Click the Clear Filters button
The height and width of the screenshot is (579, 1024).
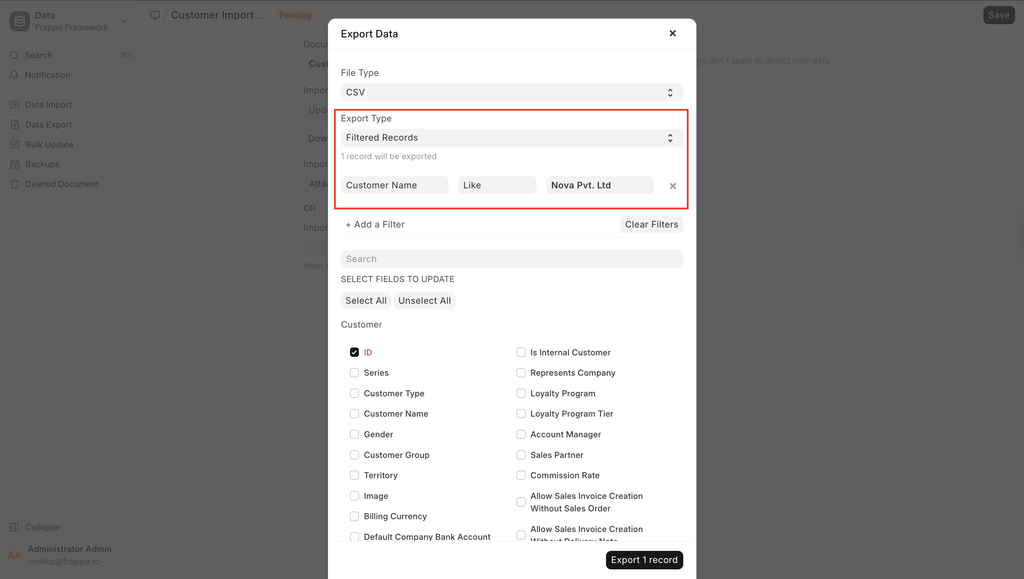pos(651,225)
